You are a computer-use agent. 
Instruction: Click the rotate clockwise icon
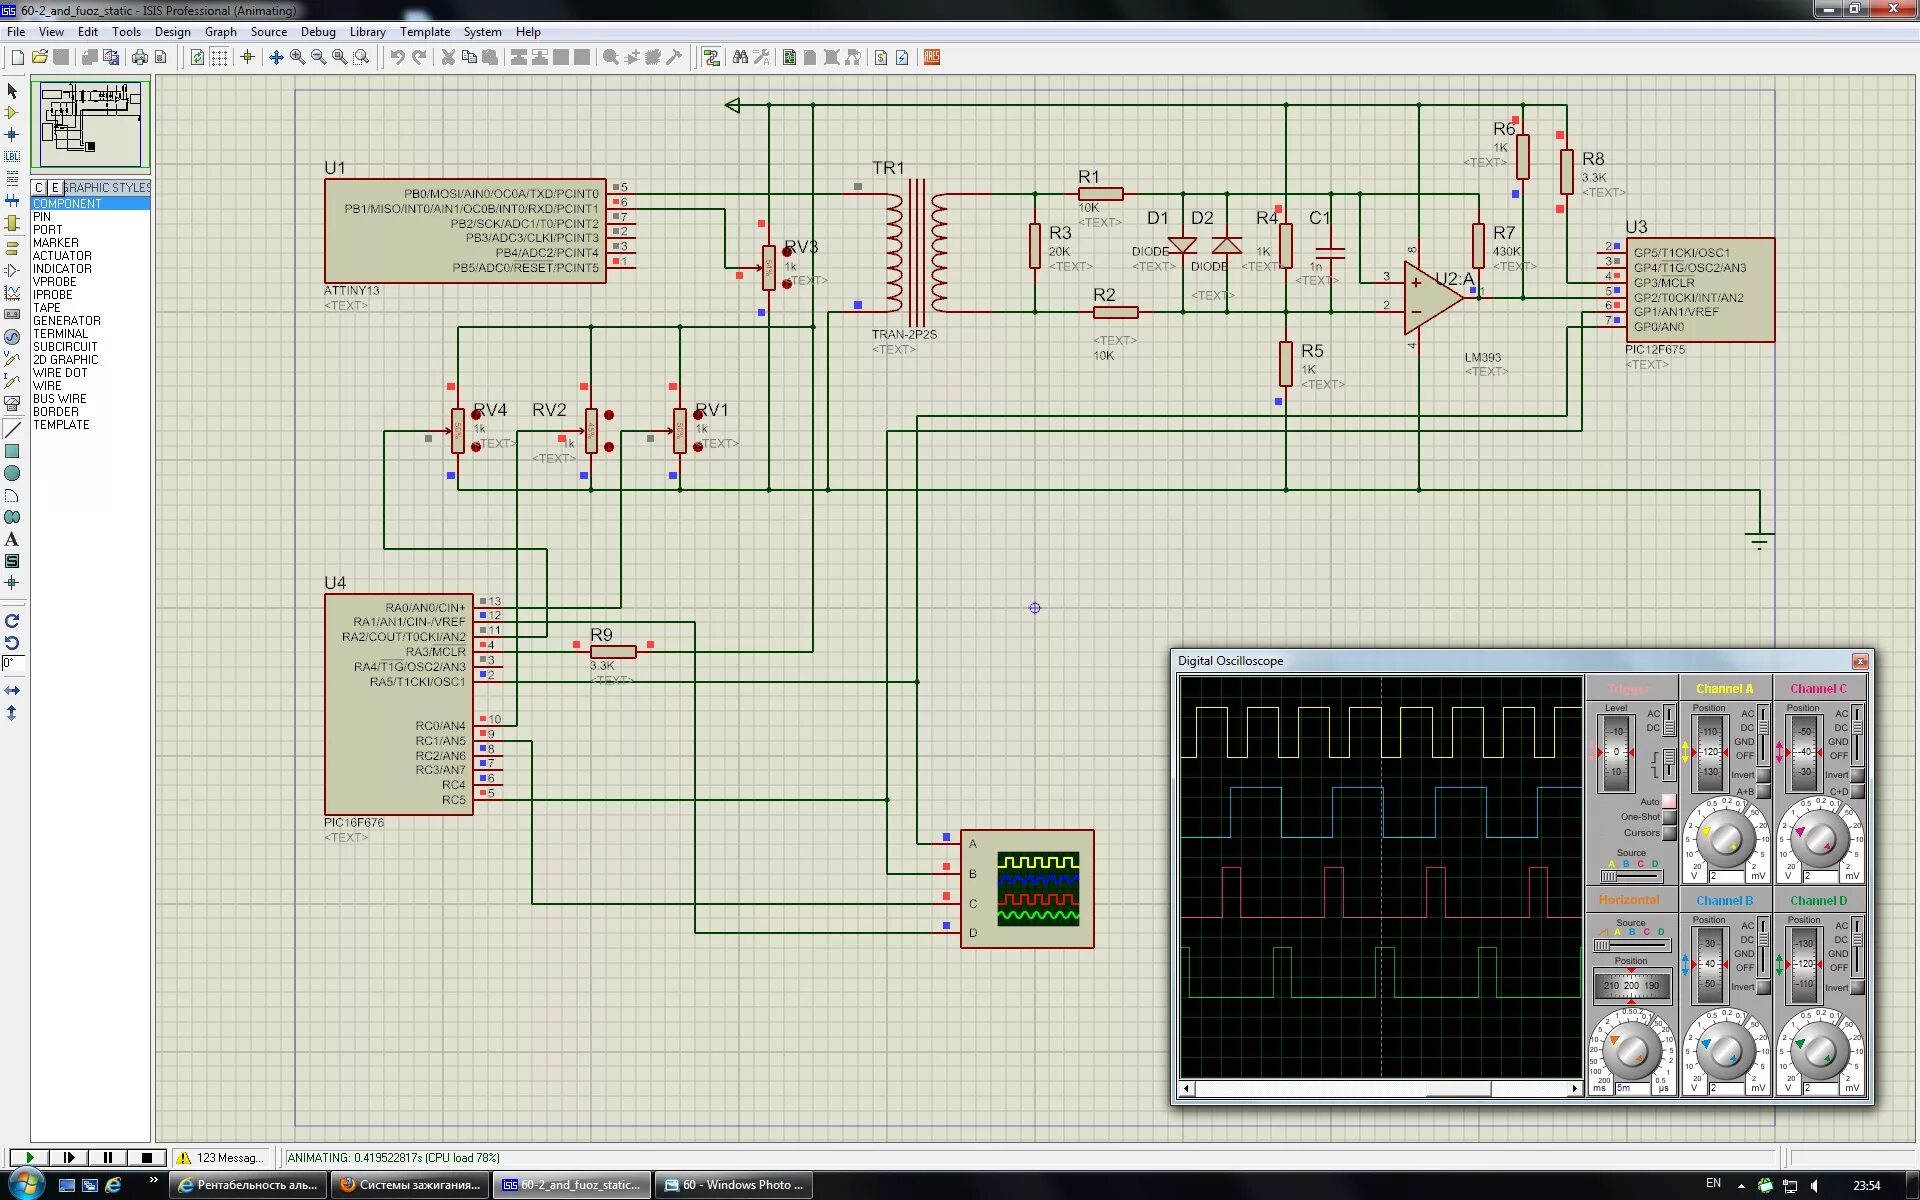tap(12, 621)
